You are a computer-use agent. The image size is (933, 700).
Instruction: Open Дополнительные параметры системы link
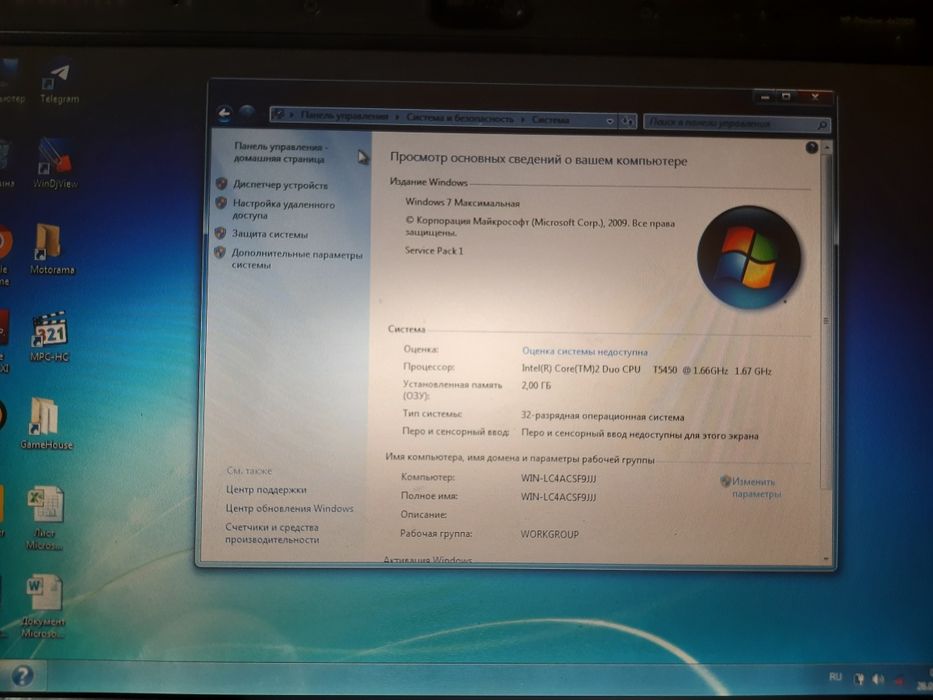coord(296,259)
